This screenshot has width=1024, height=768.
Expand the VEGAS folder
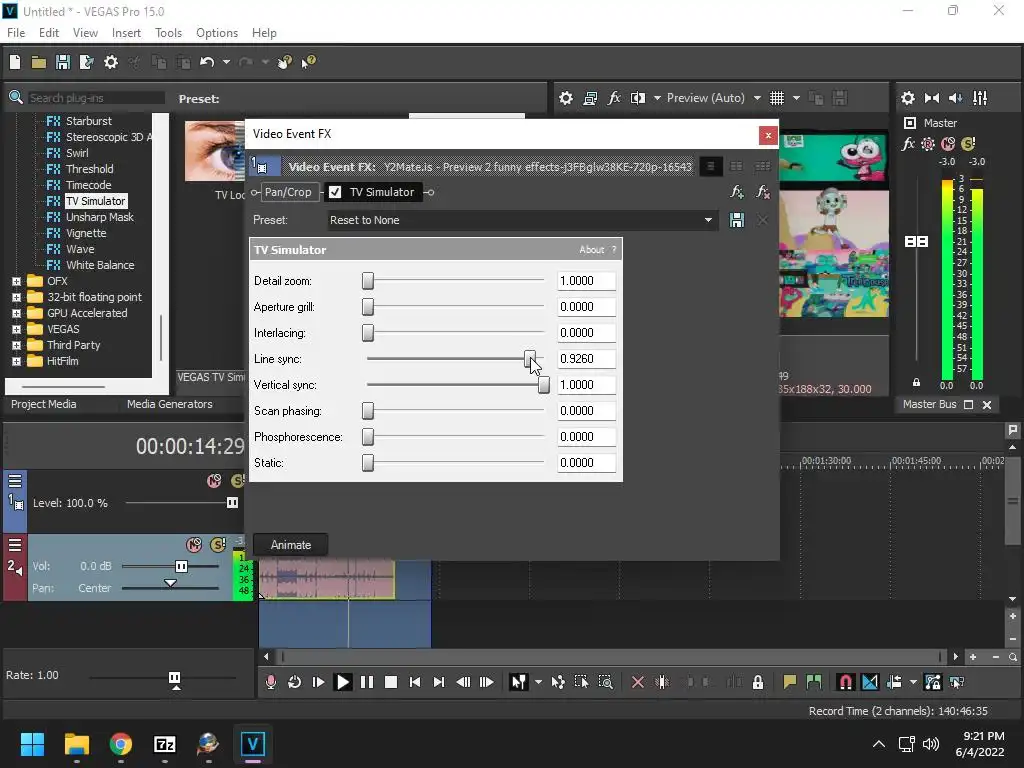[16, 330]
